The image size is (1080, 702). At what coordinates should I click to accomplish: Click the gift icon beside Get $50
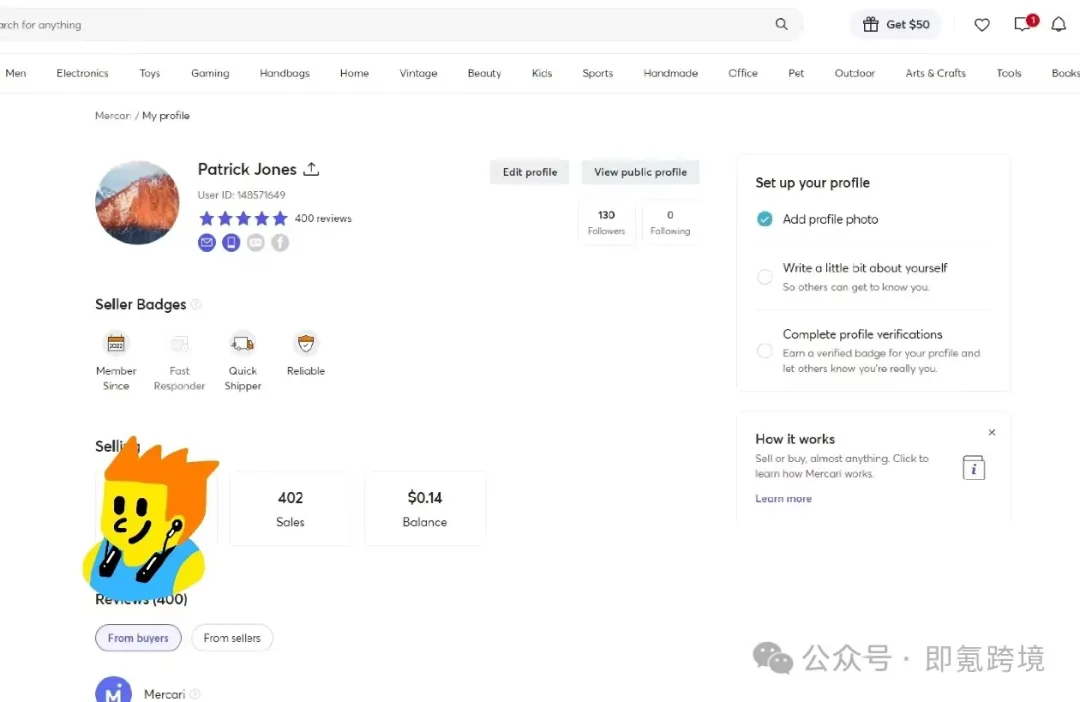click(x=871, y=24)
